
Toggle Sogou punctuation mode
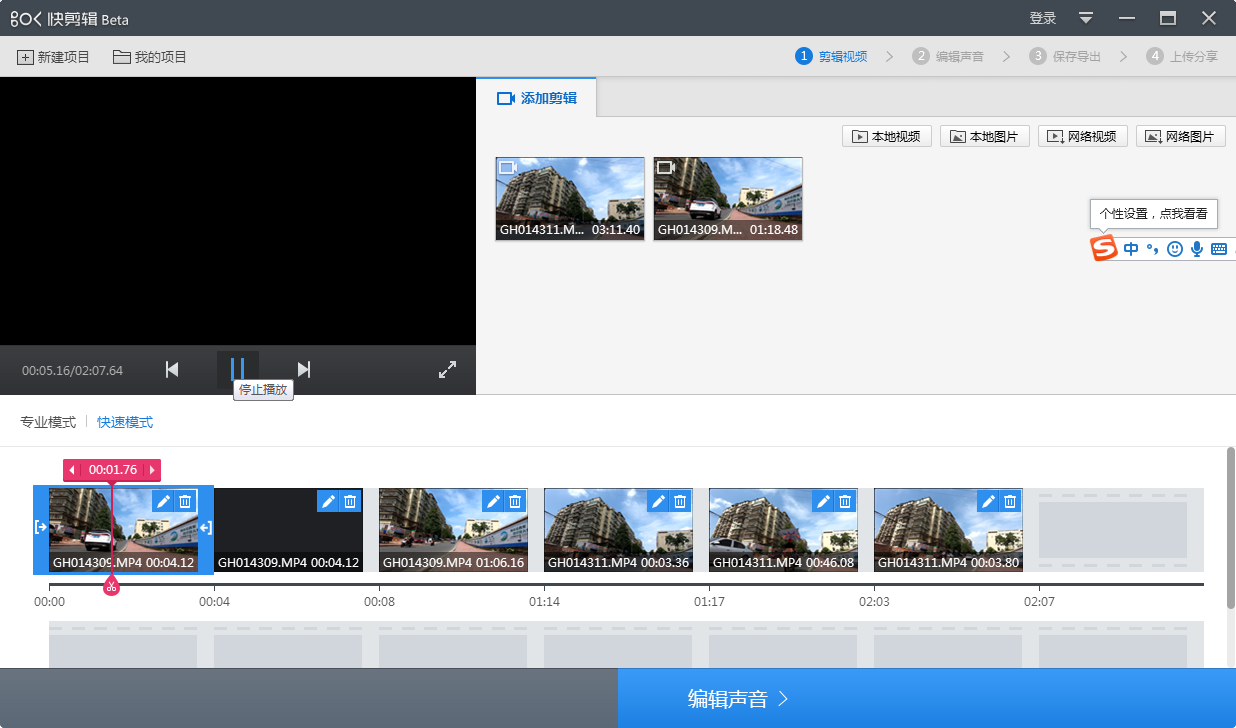coord(1153,249)
